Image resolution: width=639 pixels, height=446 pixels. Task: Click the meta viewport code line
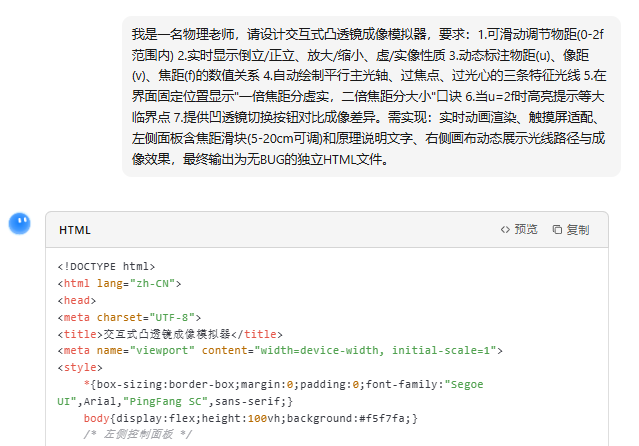pyautogui.click(x=280, y=350)
